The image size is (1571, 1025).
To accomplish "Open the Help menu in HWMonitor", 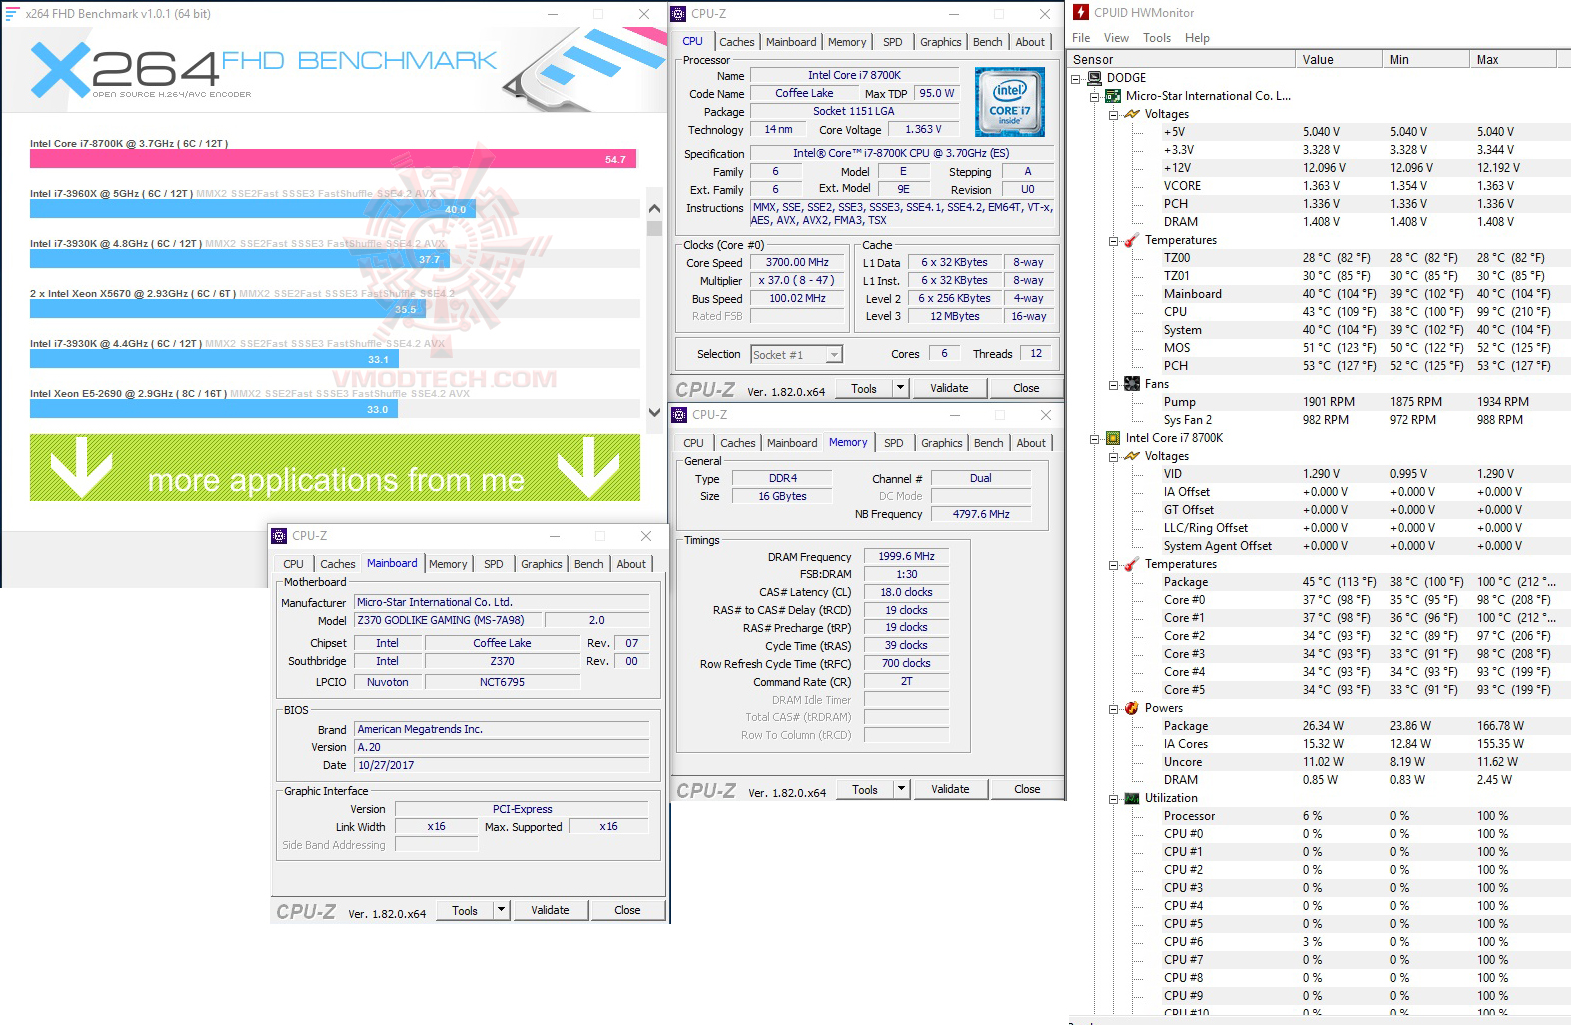I will tap(1197, 38).
